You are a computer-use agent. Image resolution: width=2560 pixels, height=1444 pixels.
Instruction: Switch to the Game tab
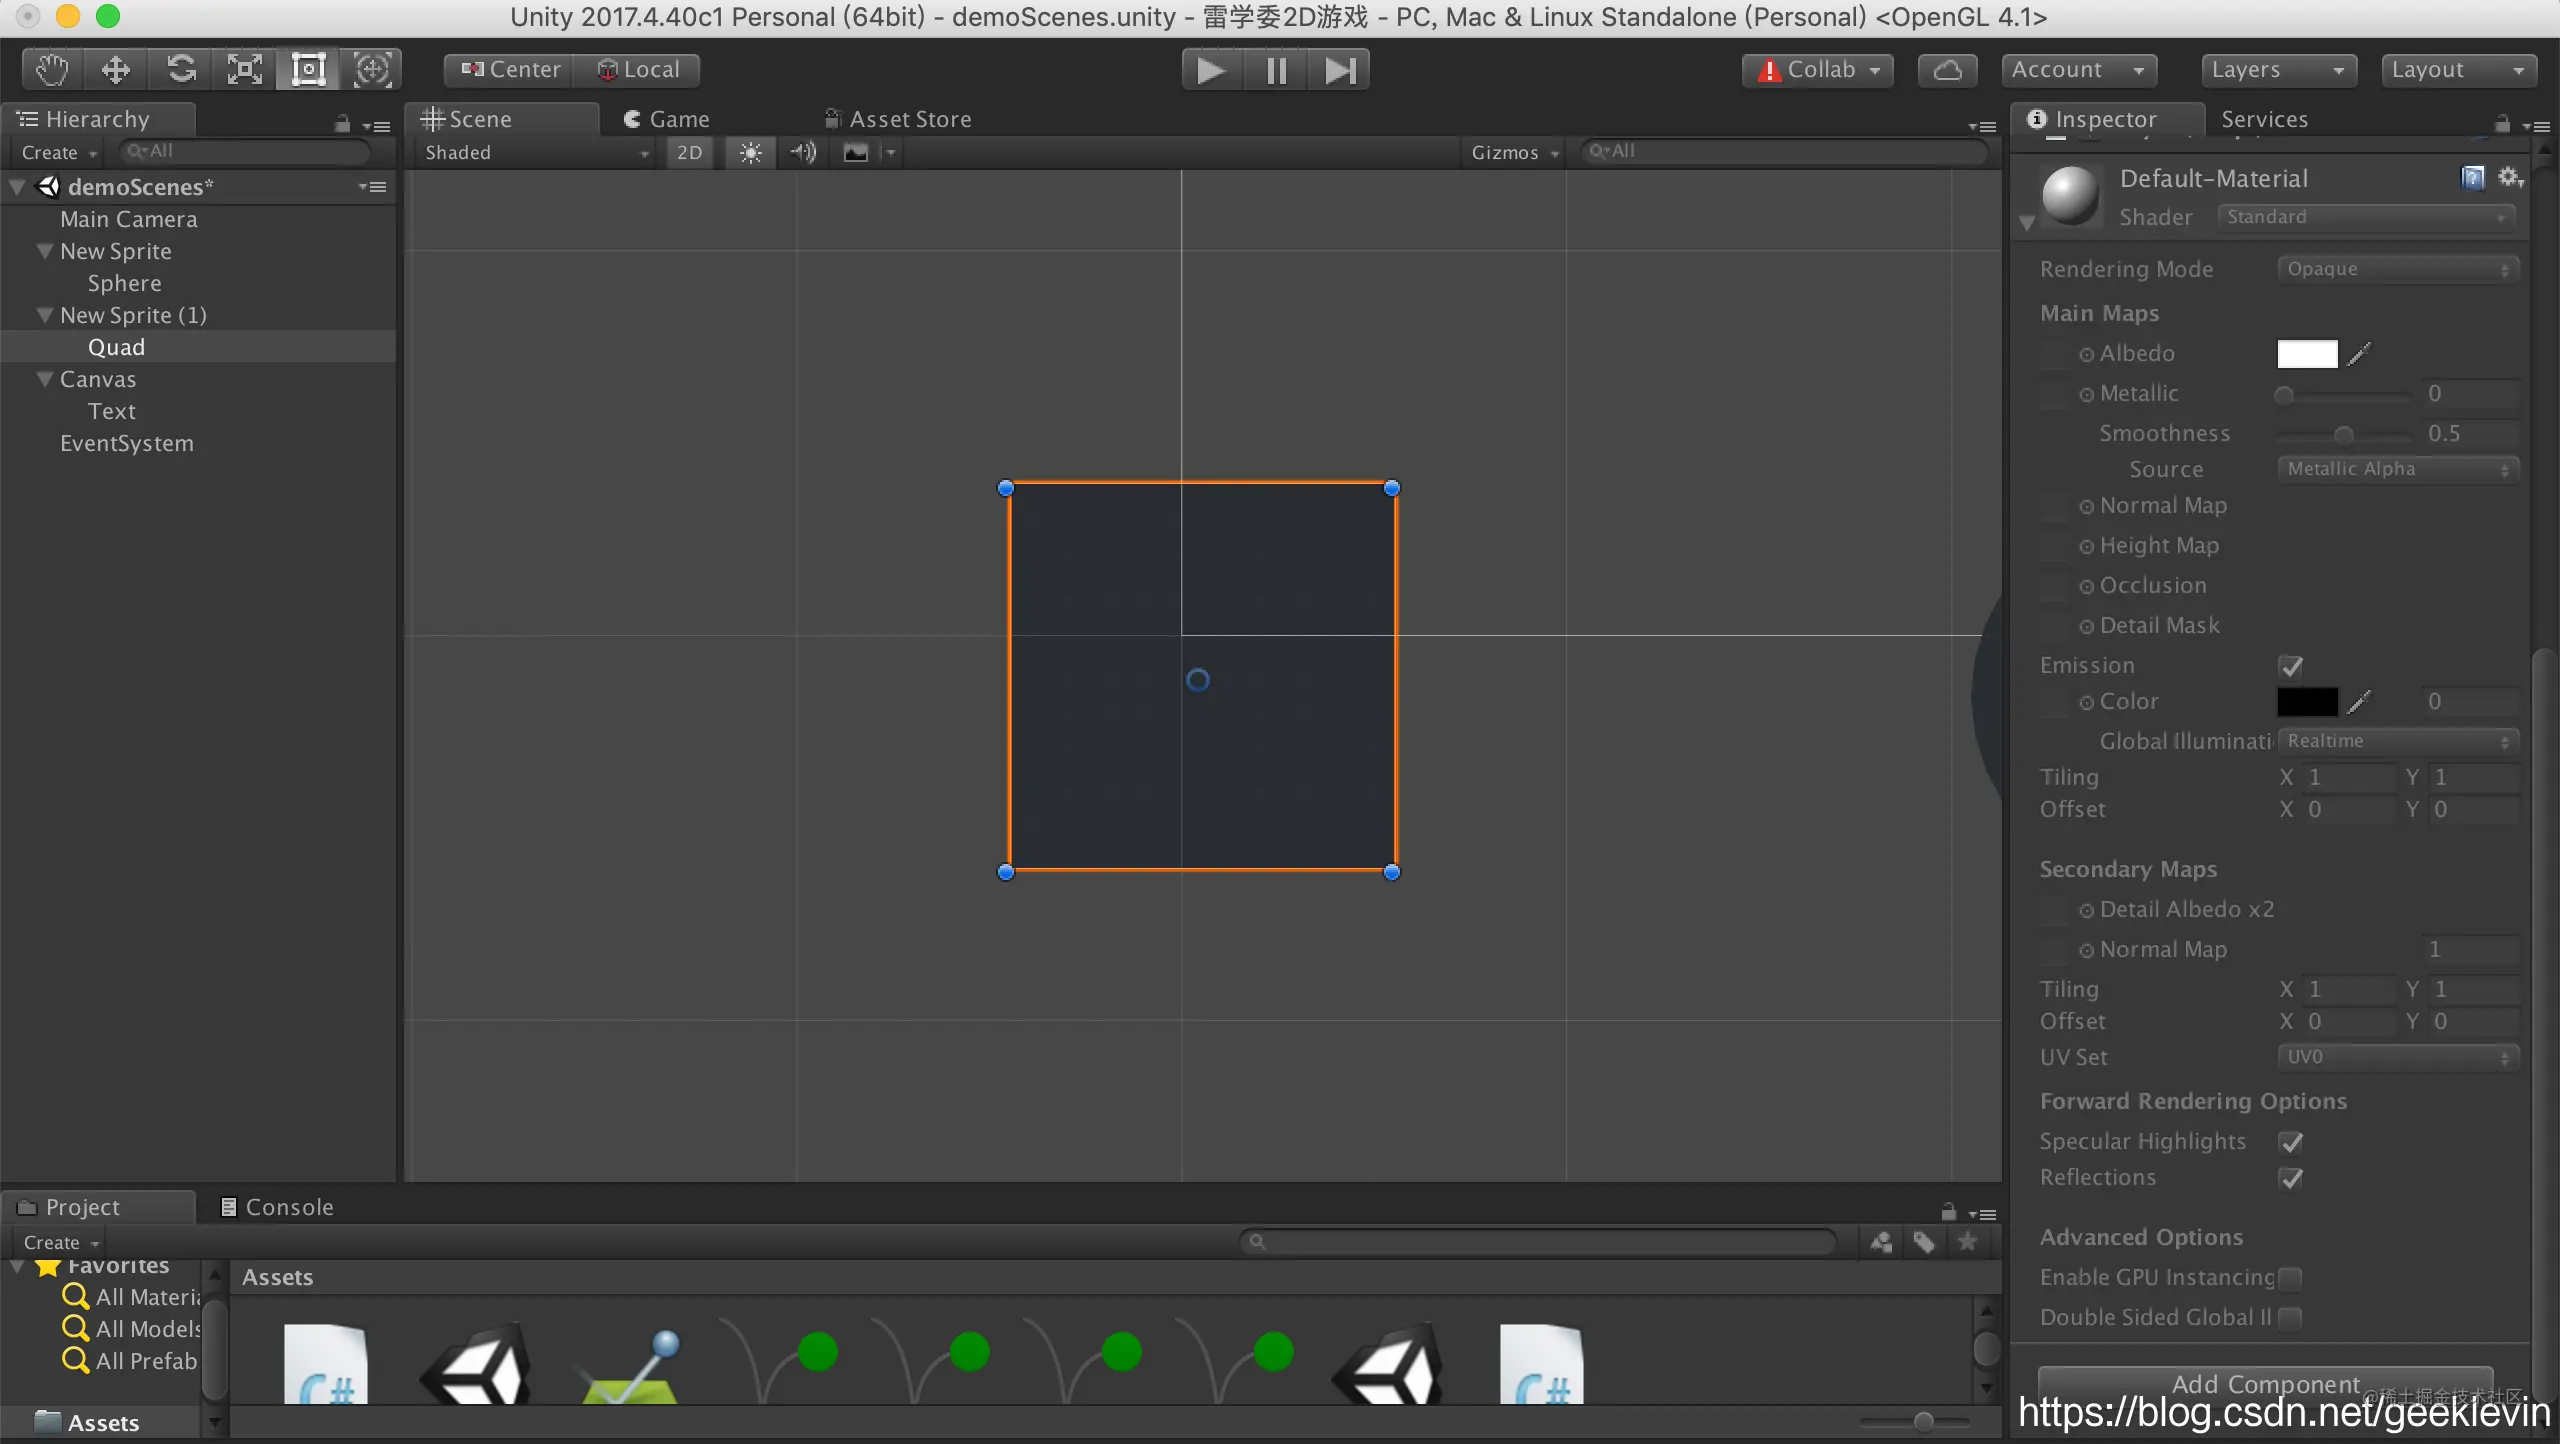pyautogui.click(x=666, y=119)
